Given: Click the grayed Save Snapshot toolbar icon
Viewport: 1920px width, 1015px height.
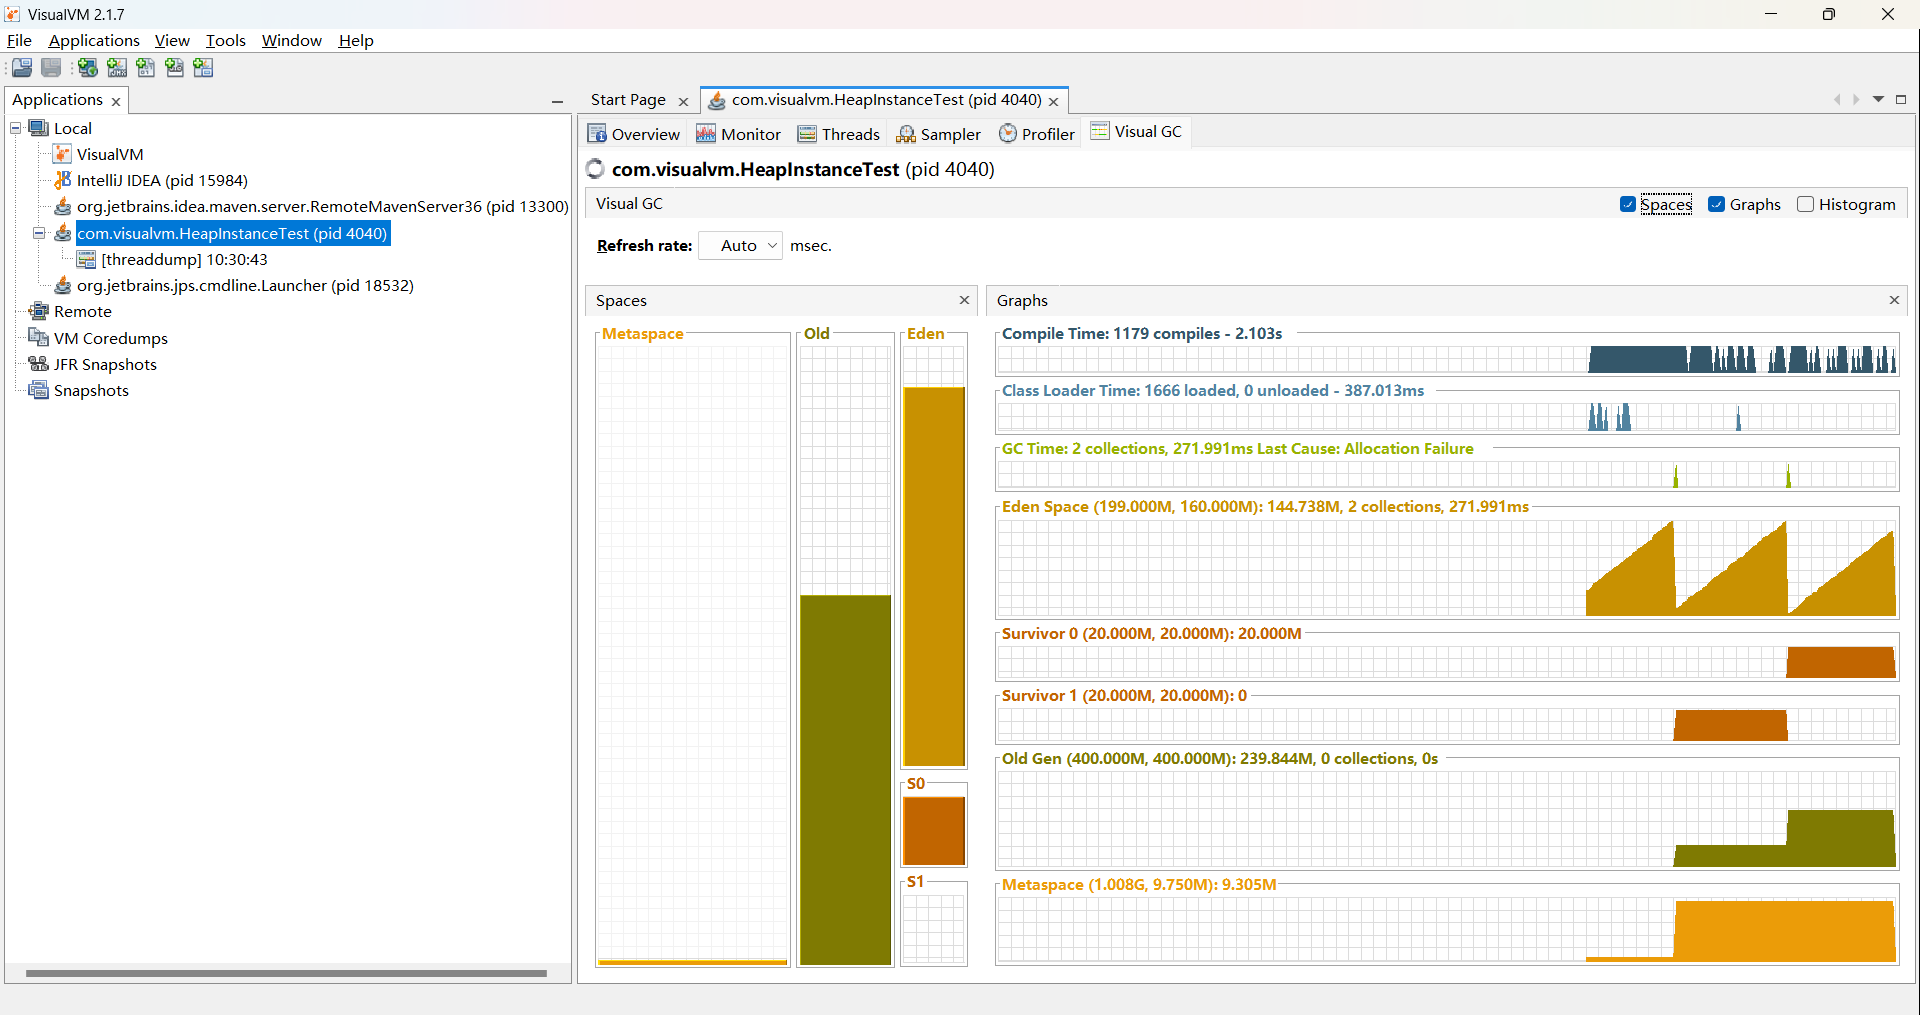Looking at the screenshot, I should tap(51, 68).
